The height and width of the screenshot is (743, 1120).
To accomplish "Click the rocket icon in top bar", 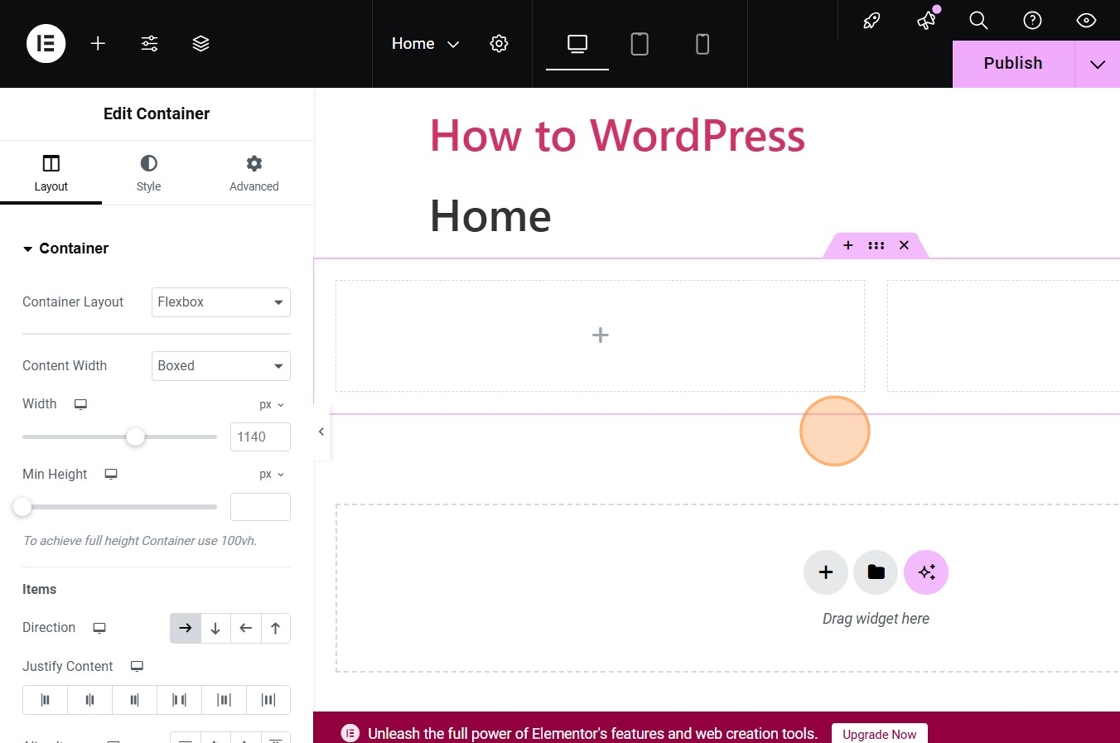I will pyautogui.click(x=871, y=20).
